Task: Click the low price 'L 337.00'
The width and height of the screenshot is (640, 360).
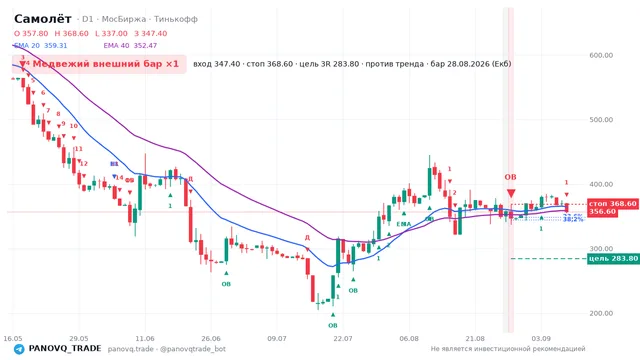Action: tap(111, 33)
